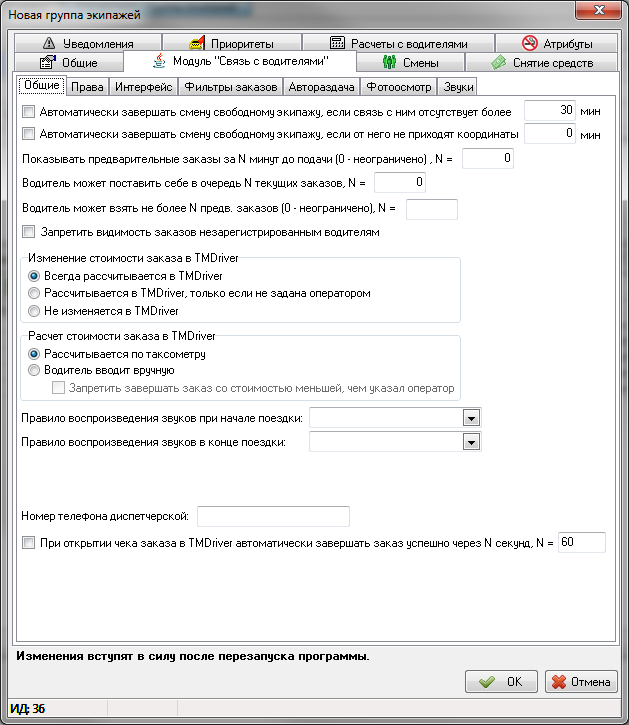This screenshot has width=629, height=725.
Task: Select the Права sub-tab
Action: (87, 87)
